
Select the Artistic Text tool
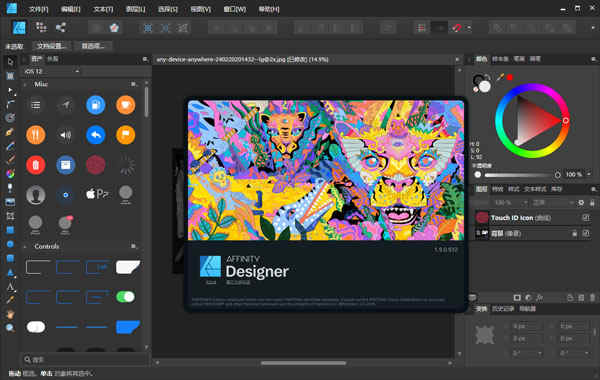(10, 286)
